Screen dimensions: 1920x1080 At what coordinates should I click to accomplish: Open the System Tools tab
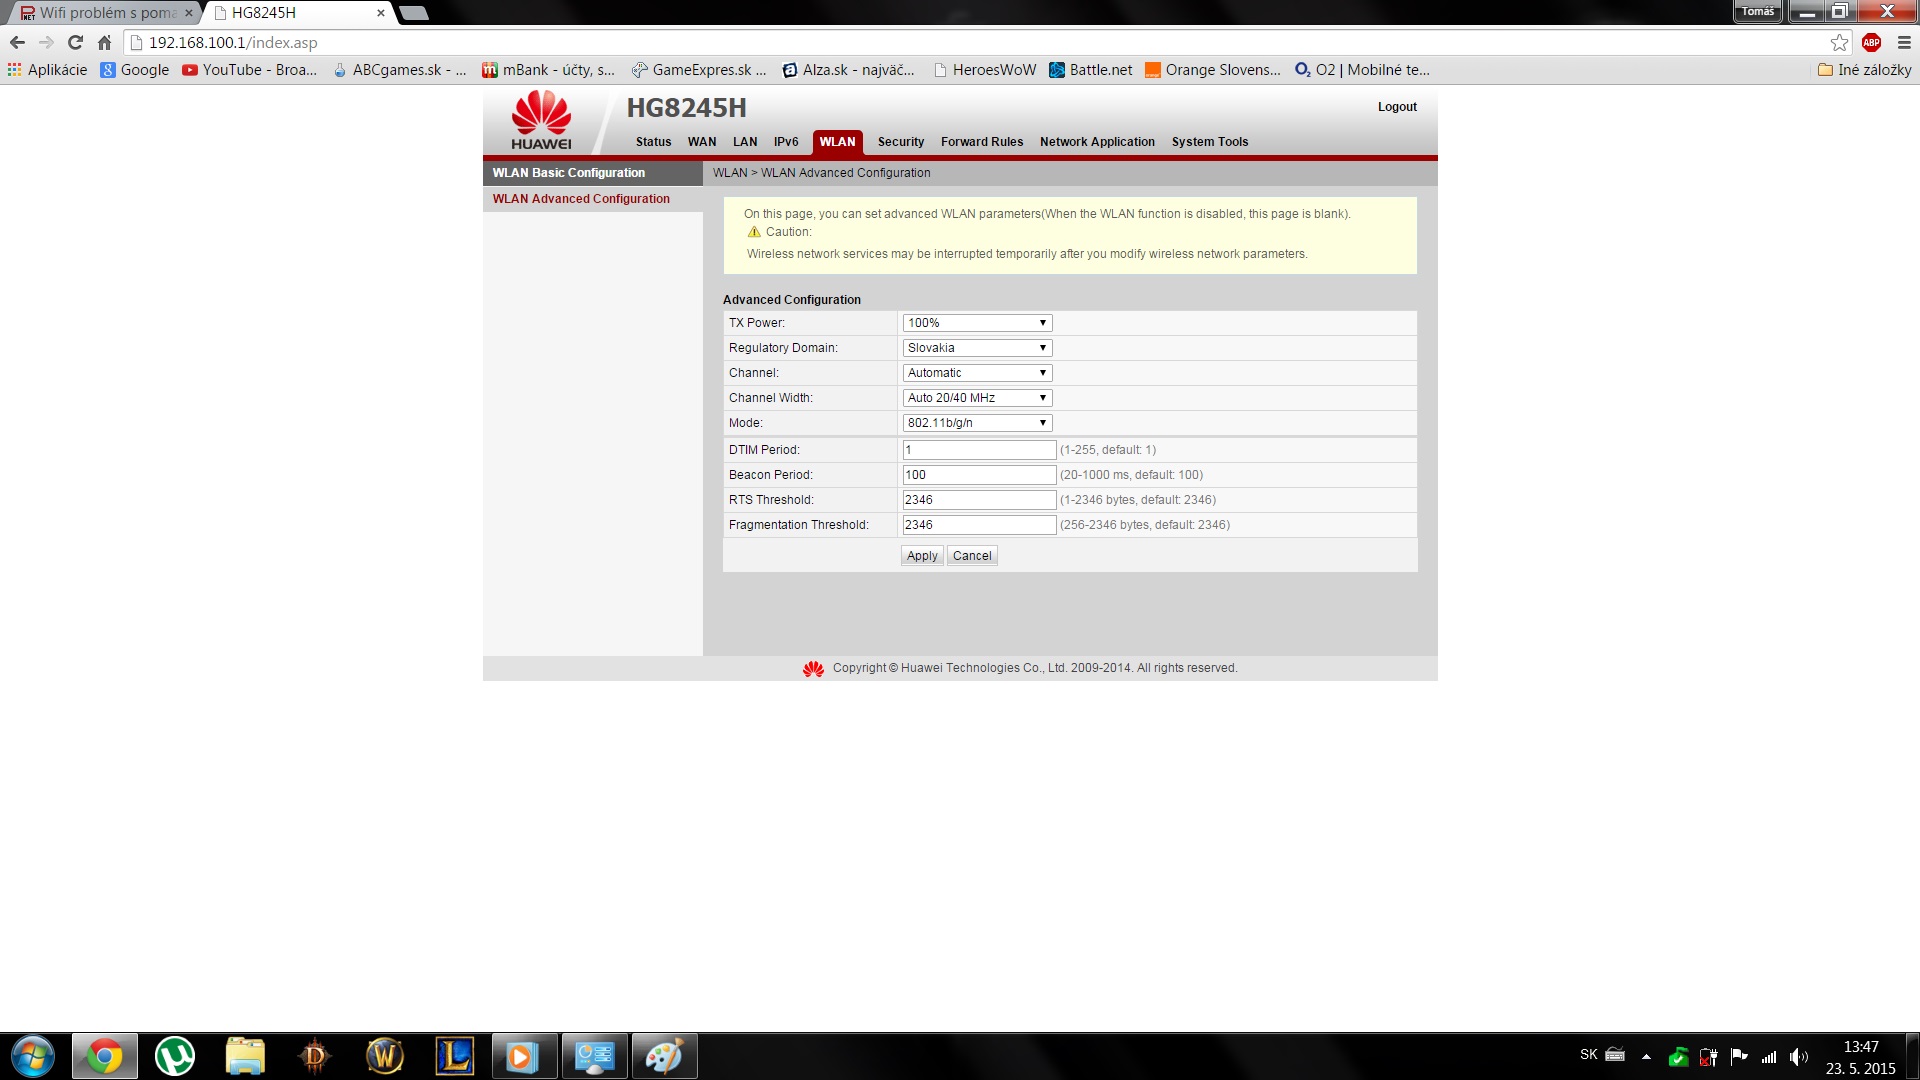click(1209, 142)
